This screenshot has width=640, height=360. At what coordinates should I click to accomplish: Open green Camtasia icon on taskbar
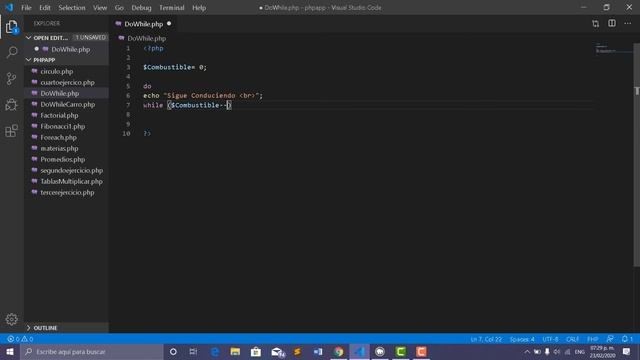[401, 351]
